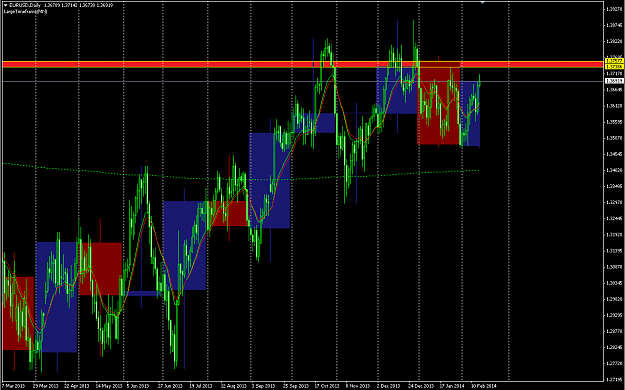Click the 12 Aug 2013 date label
625x390 pixels.
tap(234, 386)
